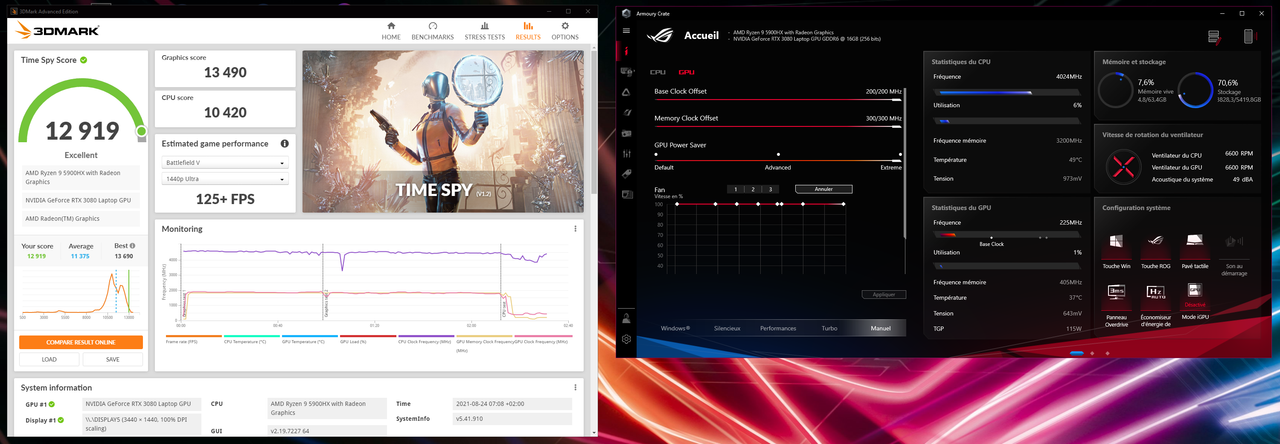Screen dimensions: 1280x444
Task: Adjust the Base Clock Offset slider
Action: (x=778, y=100)
